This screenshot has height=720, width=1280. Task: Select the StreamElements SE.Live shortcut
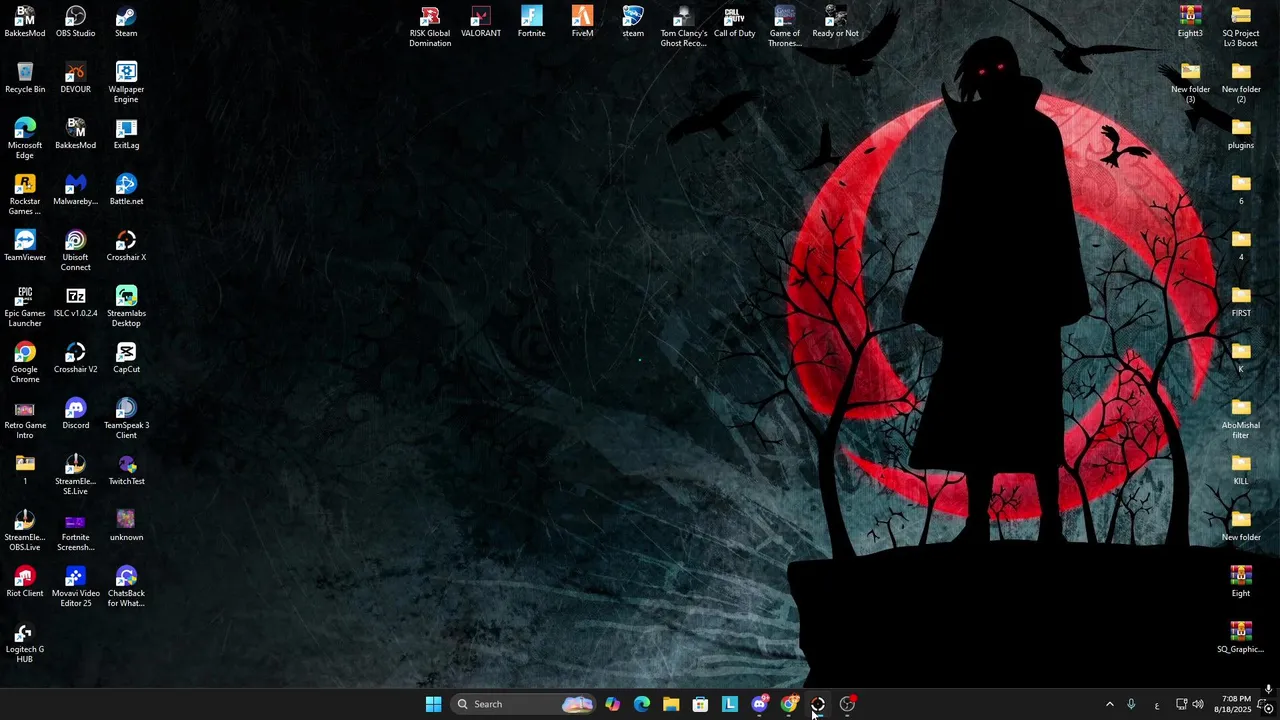[75, 475]
